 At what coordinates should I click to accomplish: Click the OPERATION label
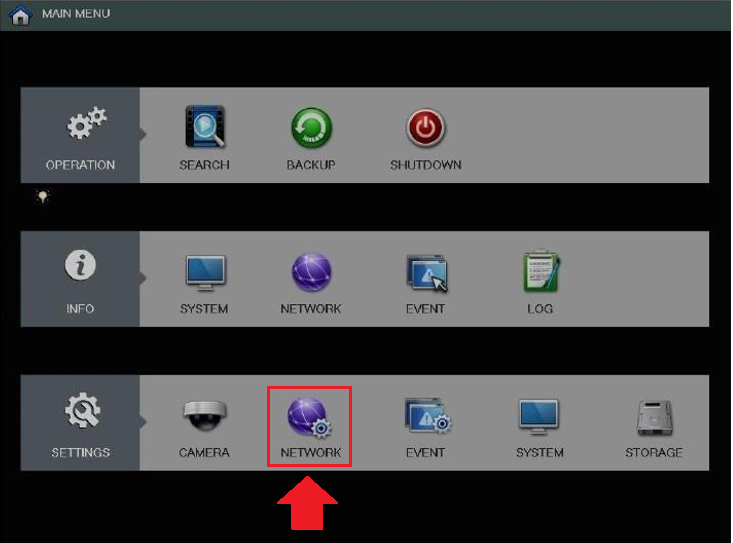click(x=80, y=165)
